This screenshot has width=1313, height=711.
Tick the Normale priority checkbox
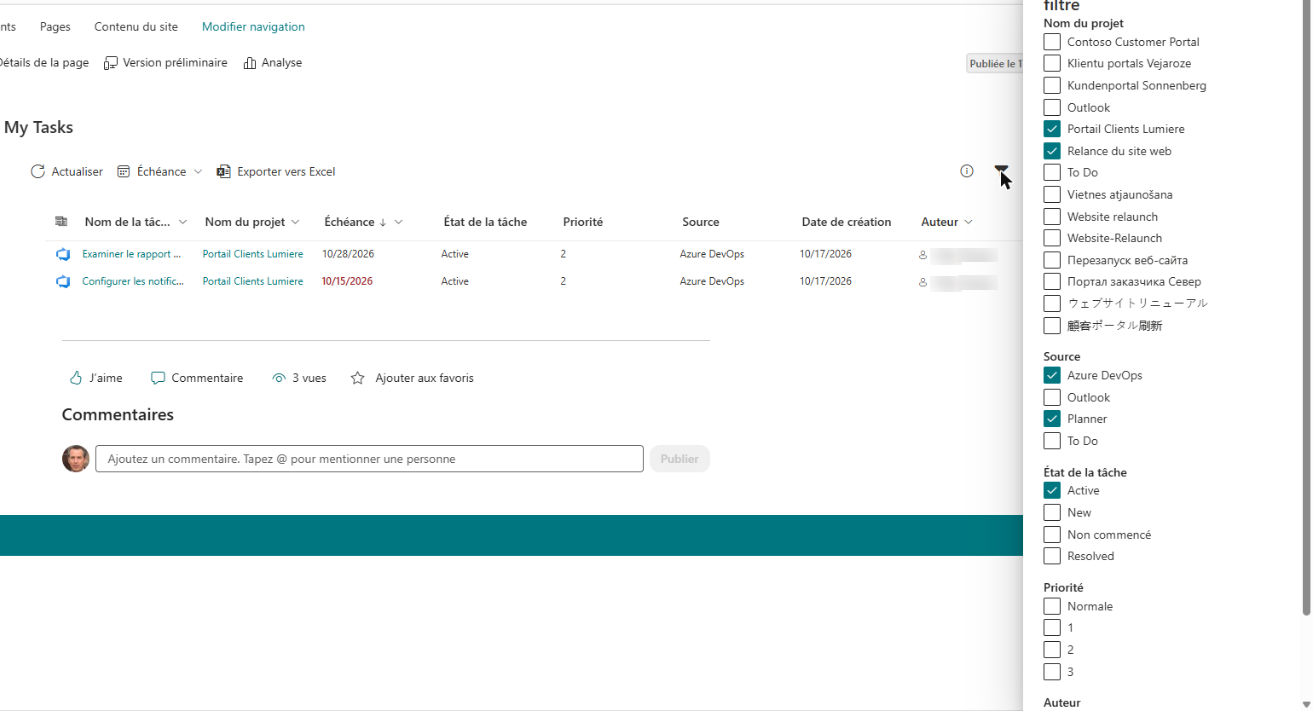click(x=1052, y=606)
